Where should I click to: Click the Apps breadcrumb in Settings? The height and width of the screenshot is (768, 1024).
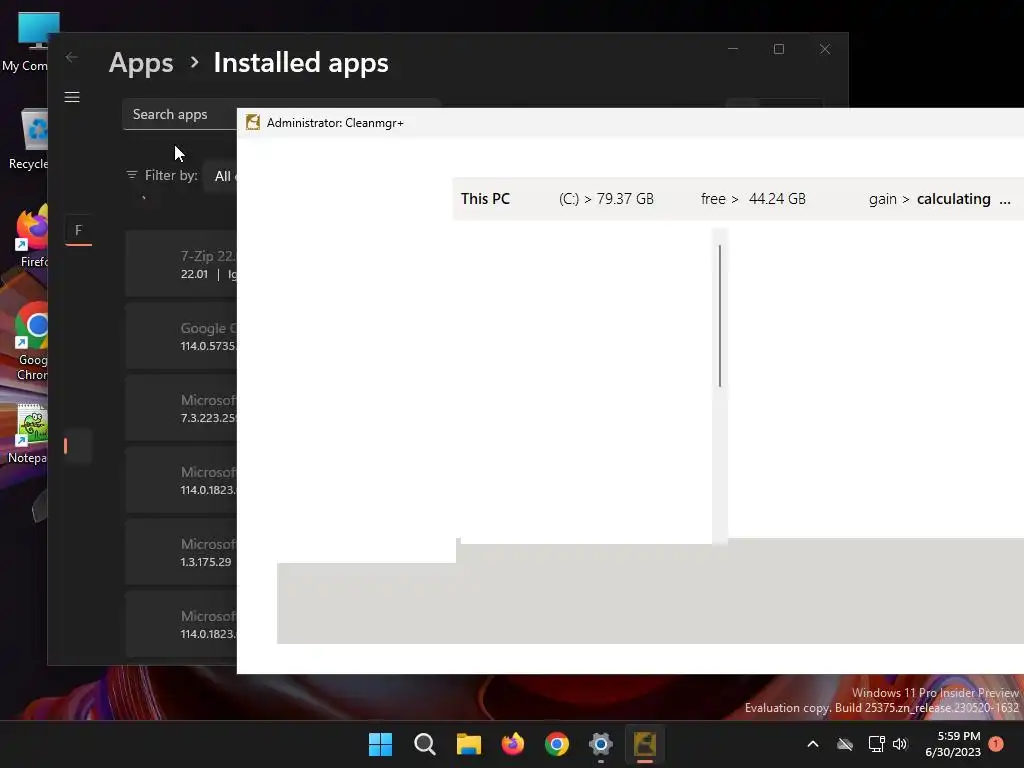coord(141,63)
